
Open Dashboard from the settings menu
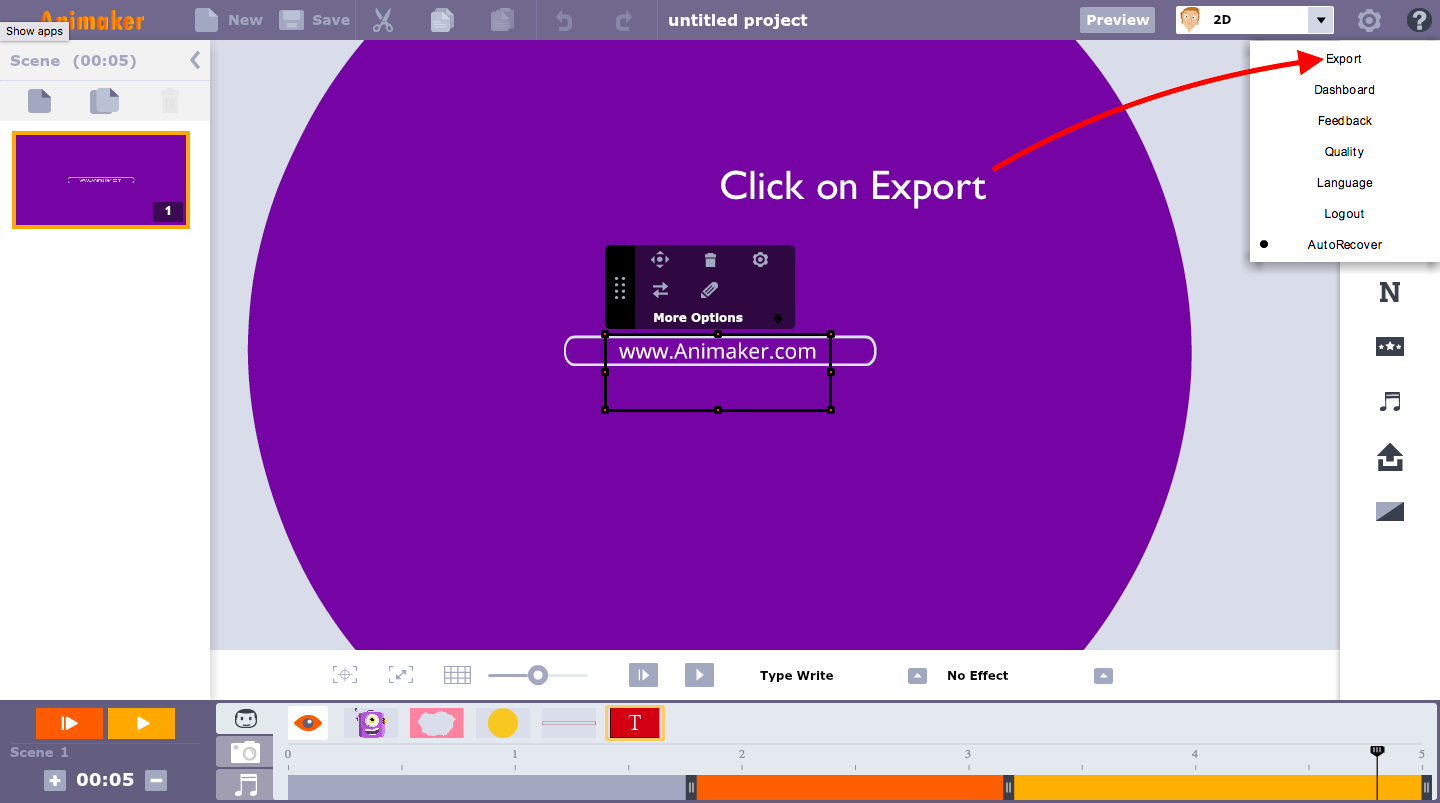coord(1344,90)
